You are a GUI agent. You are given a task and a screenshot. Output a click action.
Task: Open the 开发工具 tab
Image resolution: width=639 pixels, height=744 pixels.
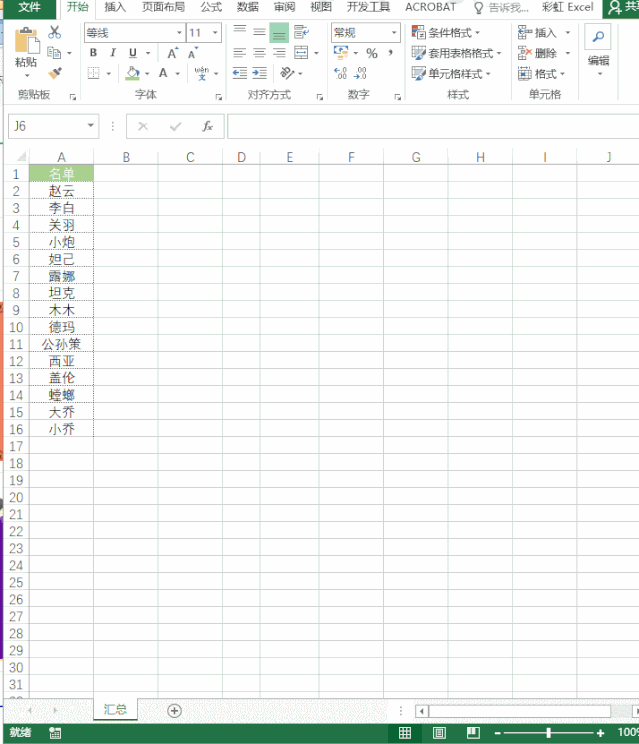368,7
